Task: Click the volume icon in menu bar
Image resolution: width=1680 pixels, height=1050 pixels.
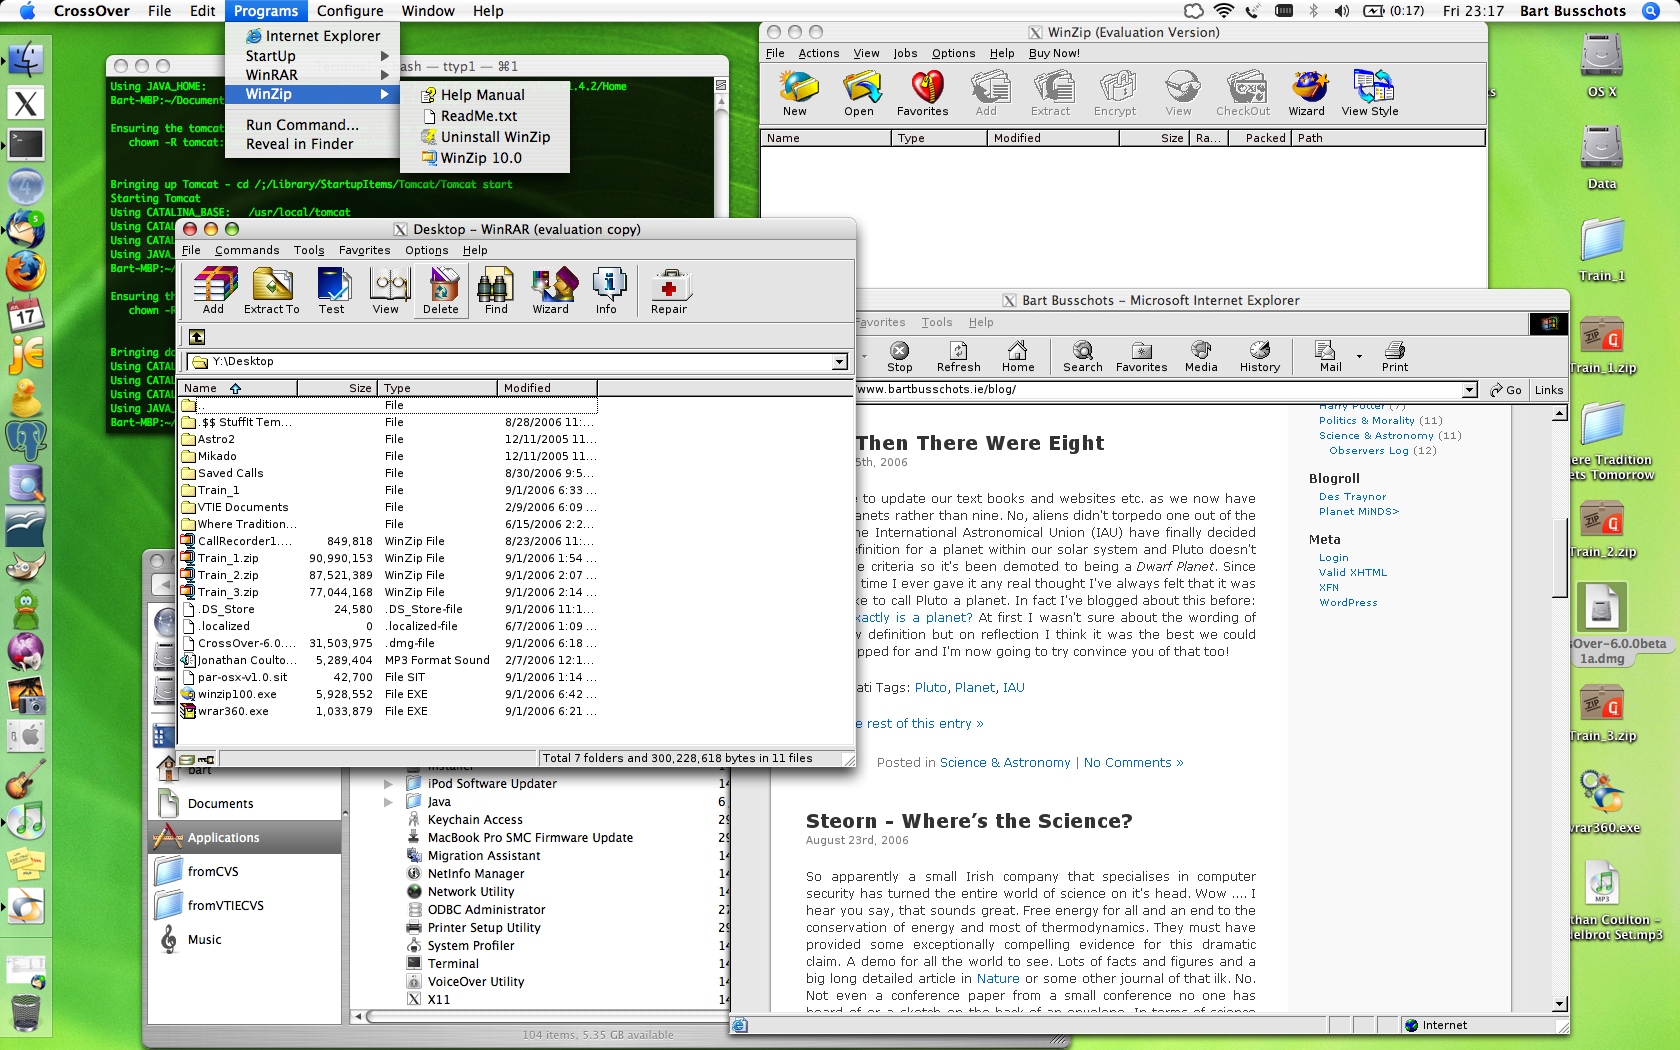Action: [x=1342, y=11]
